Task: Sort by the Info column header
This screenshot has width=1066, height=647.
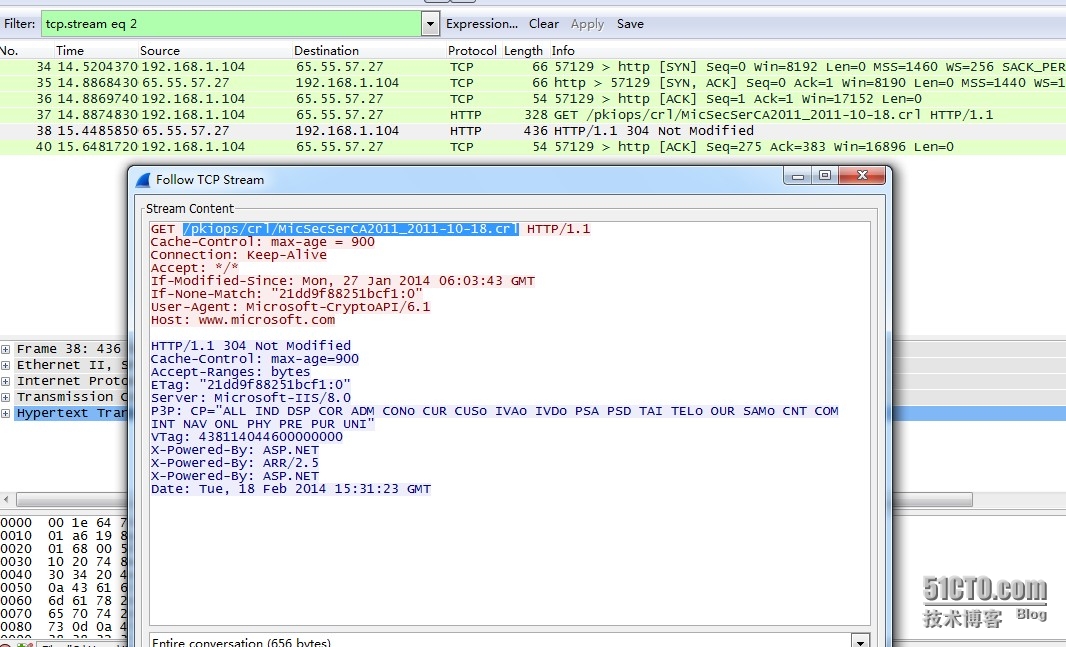Action: point(563,50)
